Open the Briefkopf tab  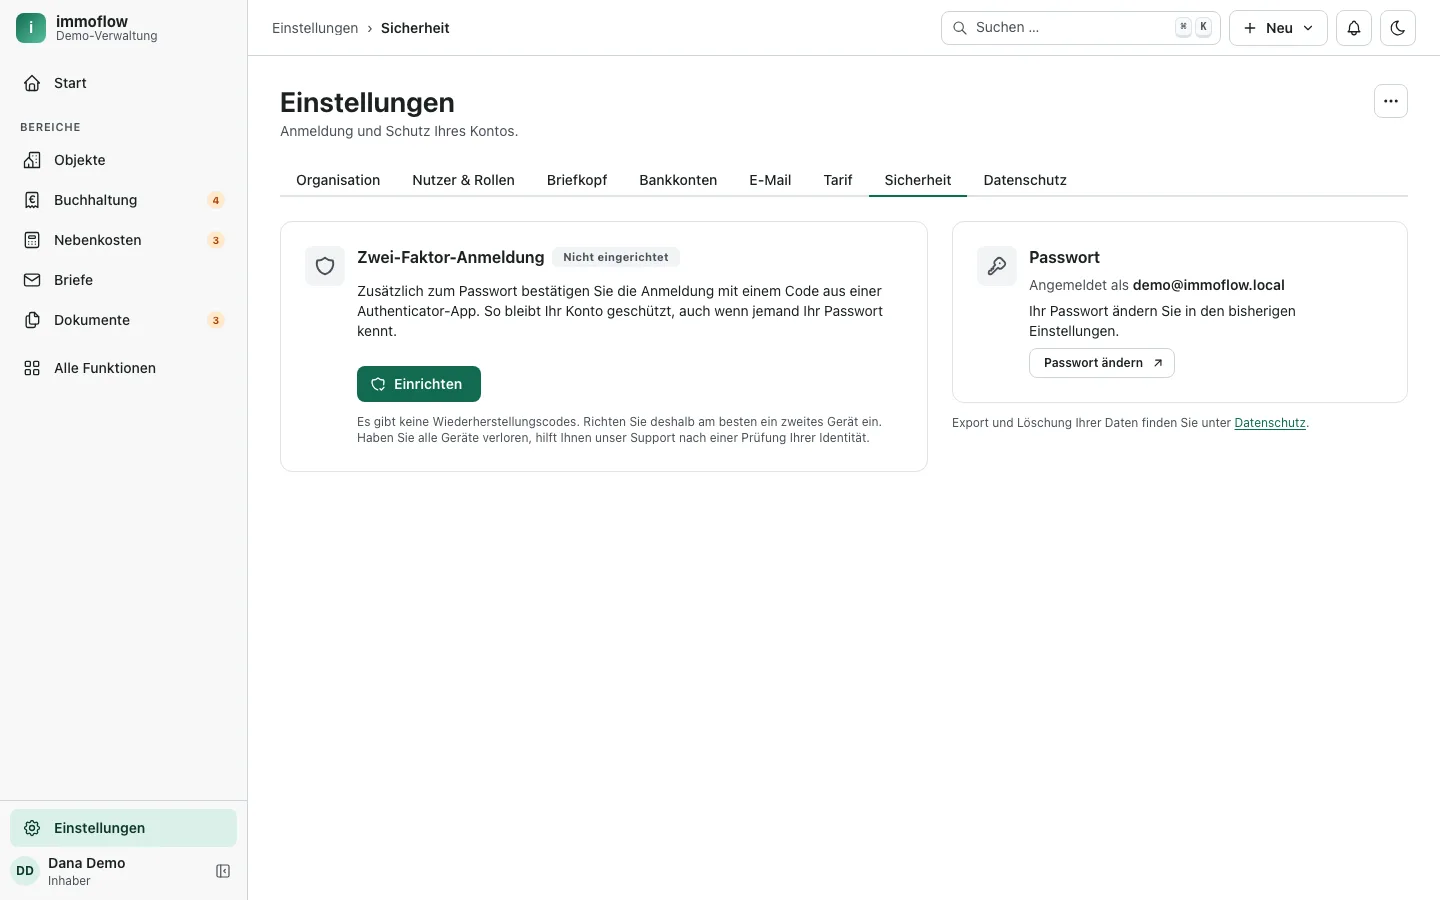[577, 180]
